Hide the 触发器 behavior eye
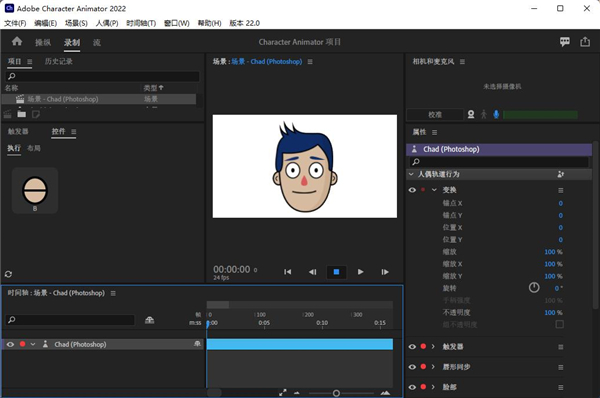 pyautogui.click(x=412, y=347)
